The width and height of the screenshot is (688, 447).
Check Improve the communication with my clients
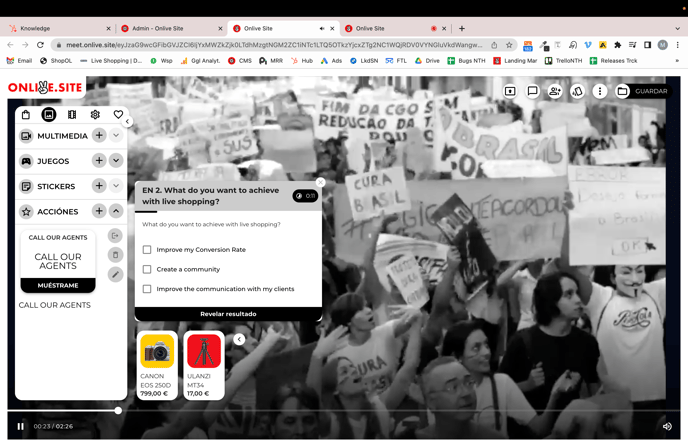click(x=147, y=289)
